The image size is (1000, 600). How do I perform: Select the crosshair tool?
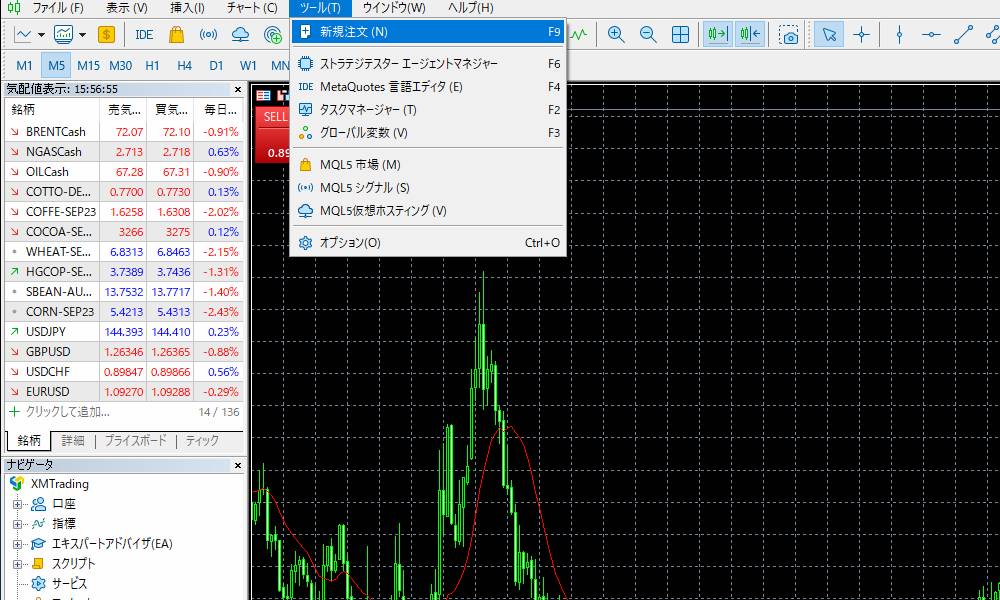(861, 34)
